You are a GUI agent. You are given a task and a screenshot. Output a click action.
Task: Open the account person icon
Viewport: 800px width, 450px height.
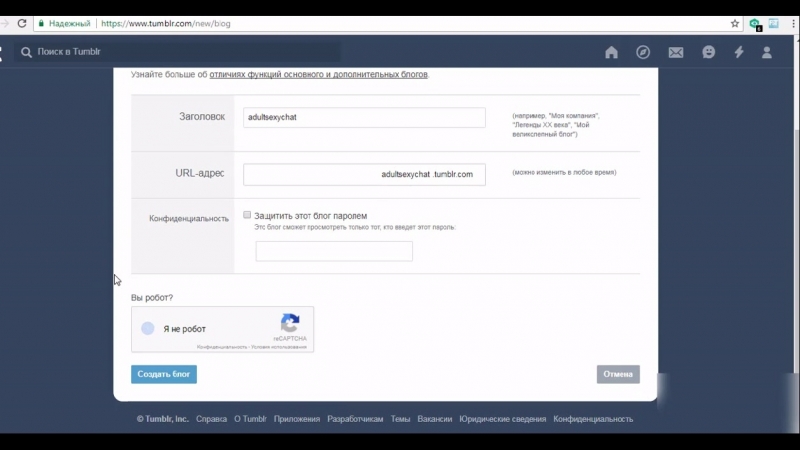click(767, 52)
